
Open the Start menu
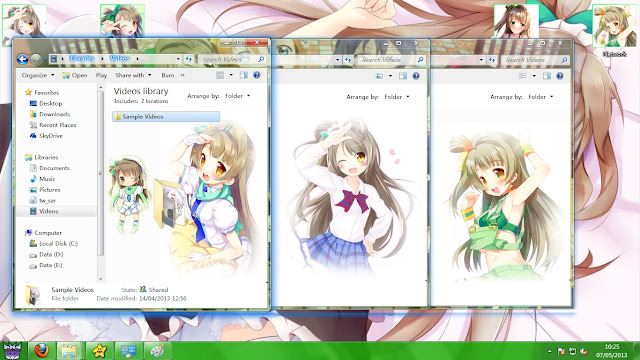click(x=12, y=351)
